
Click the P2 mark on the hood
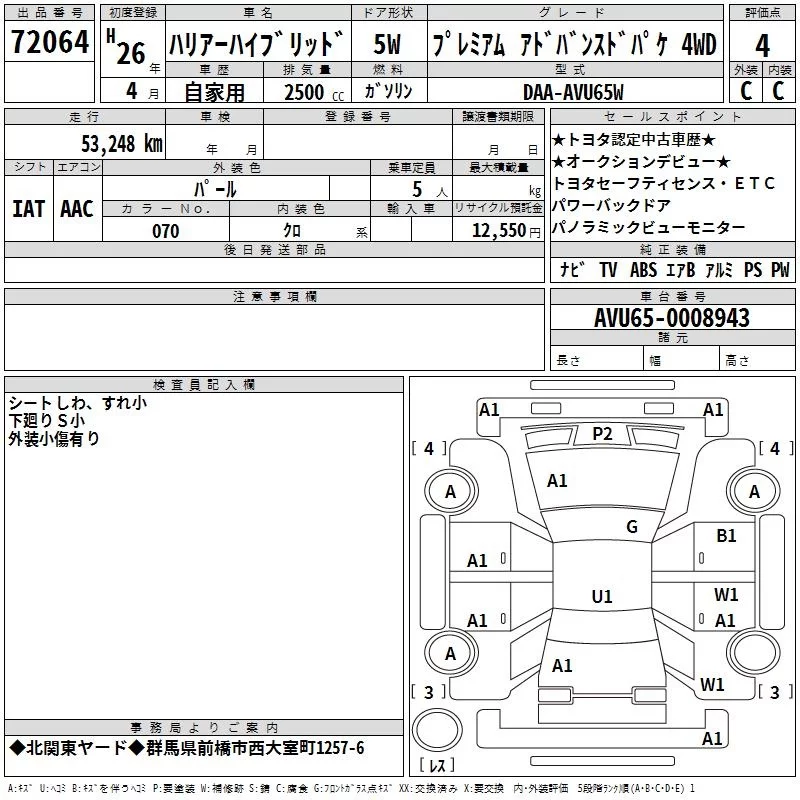tap(602, 434)
